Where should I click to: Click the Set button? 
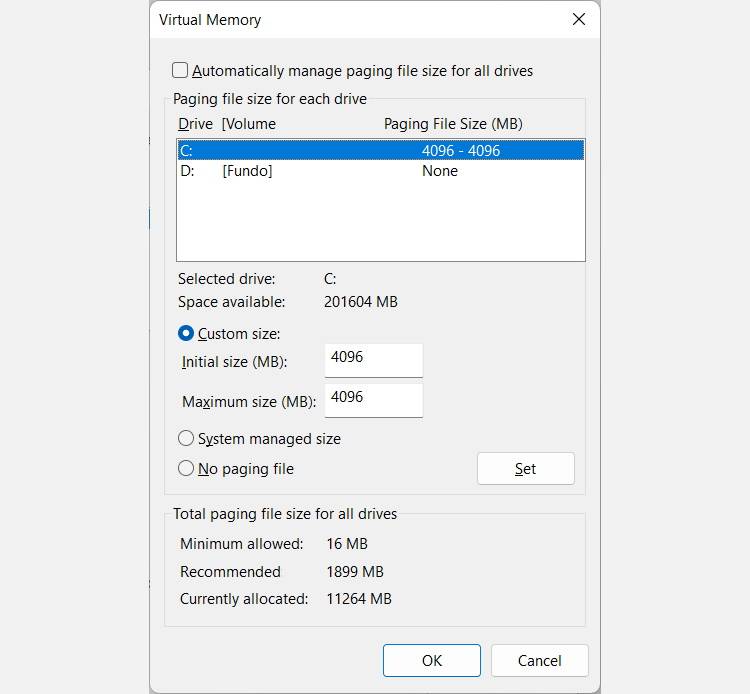[x=526, y=469]
